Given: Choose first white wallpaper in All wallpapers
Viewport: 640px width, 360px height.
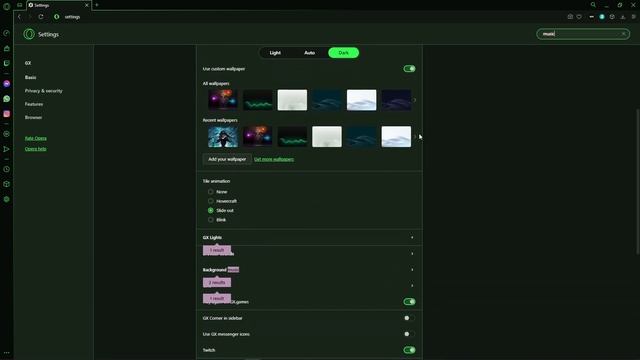Looking at the screenshot, I should tap(292, 100).
